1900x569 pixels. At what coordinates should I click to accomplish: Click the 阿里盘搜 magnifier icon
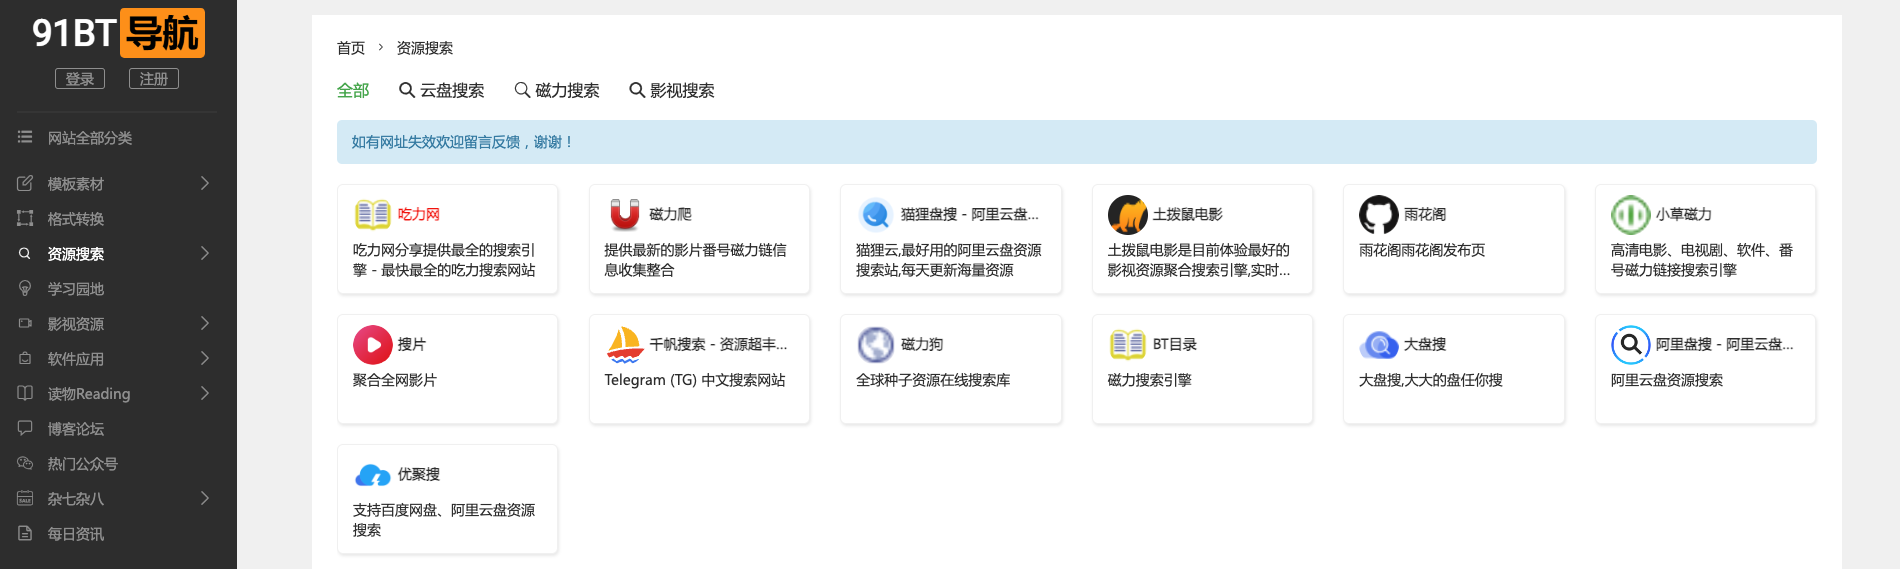pyautogui.click(x=1631, y=344)
